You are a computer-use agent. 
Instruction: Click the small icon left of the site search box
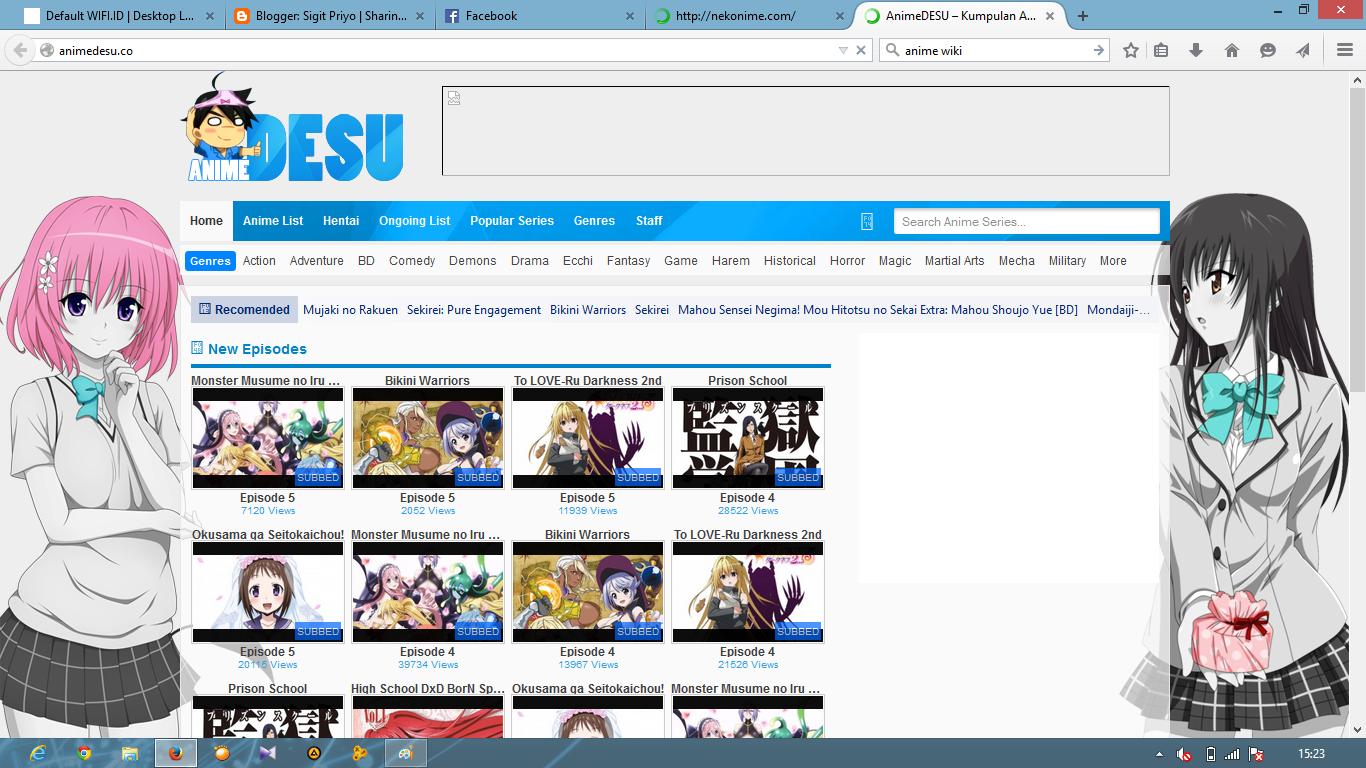pyautogui.click(x=867, y=221)
